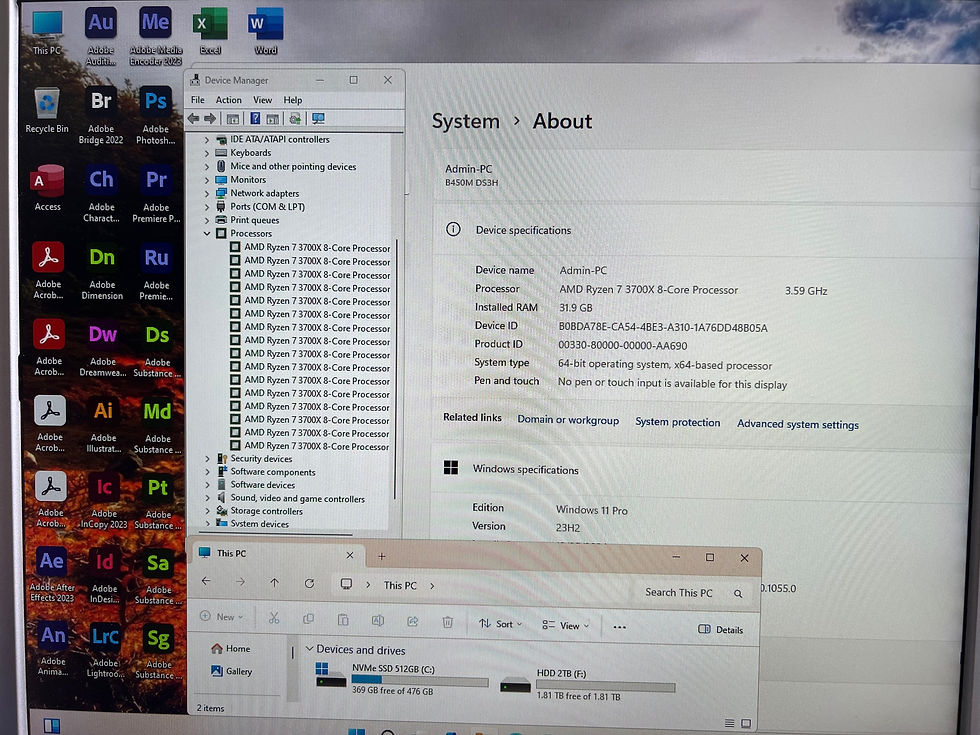Open the Recycle Bin icon

tap(47, 111)
